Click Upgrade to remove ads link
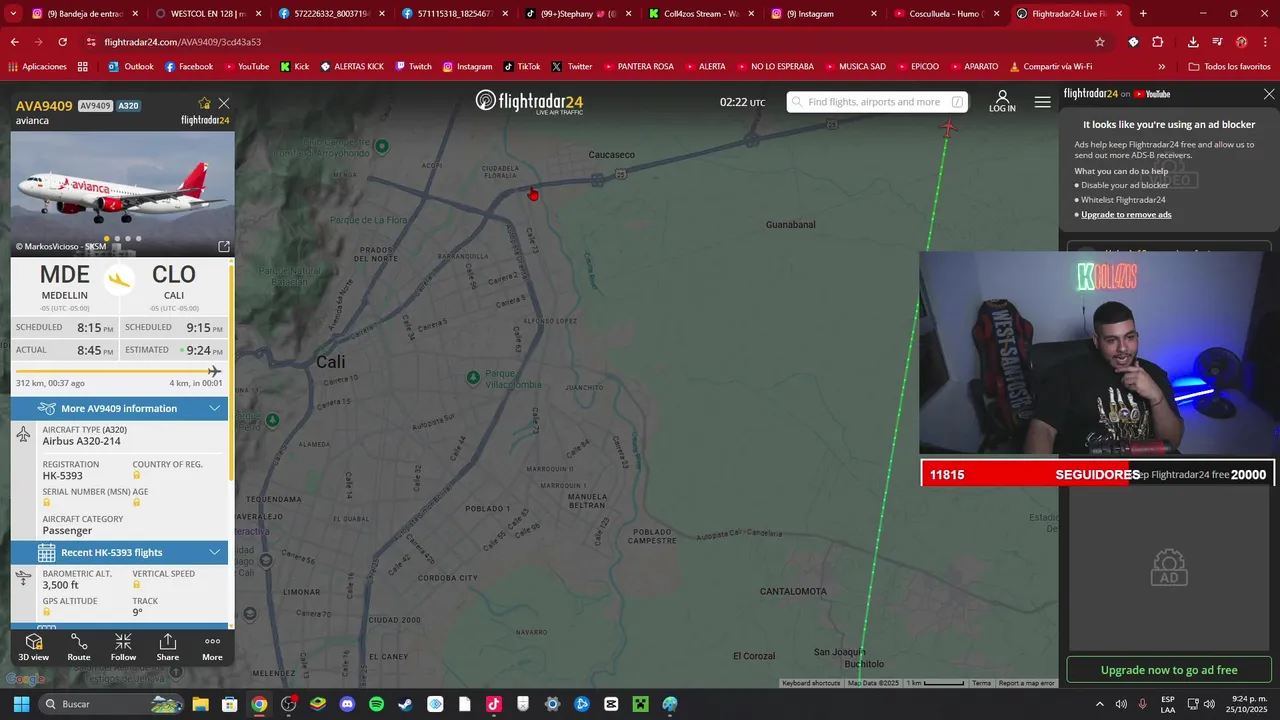Screen dimensions: 1280x720 1126,215
